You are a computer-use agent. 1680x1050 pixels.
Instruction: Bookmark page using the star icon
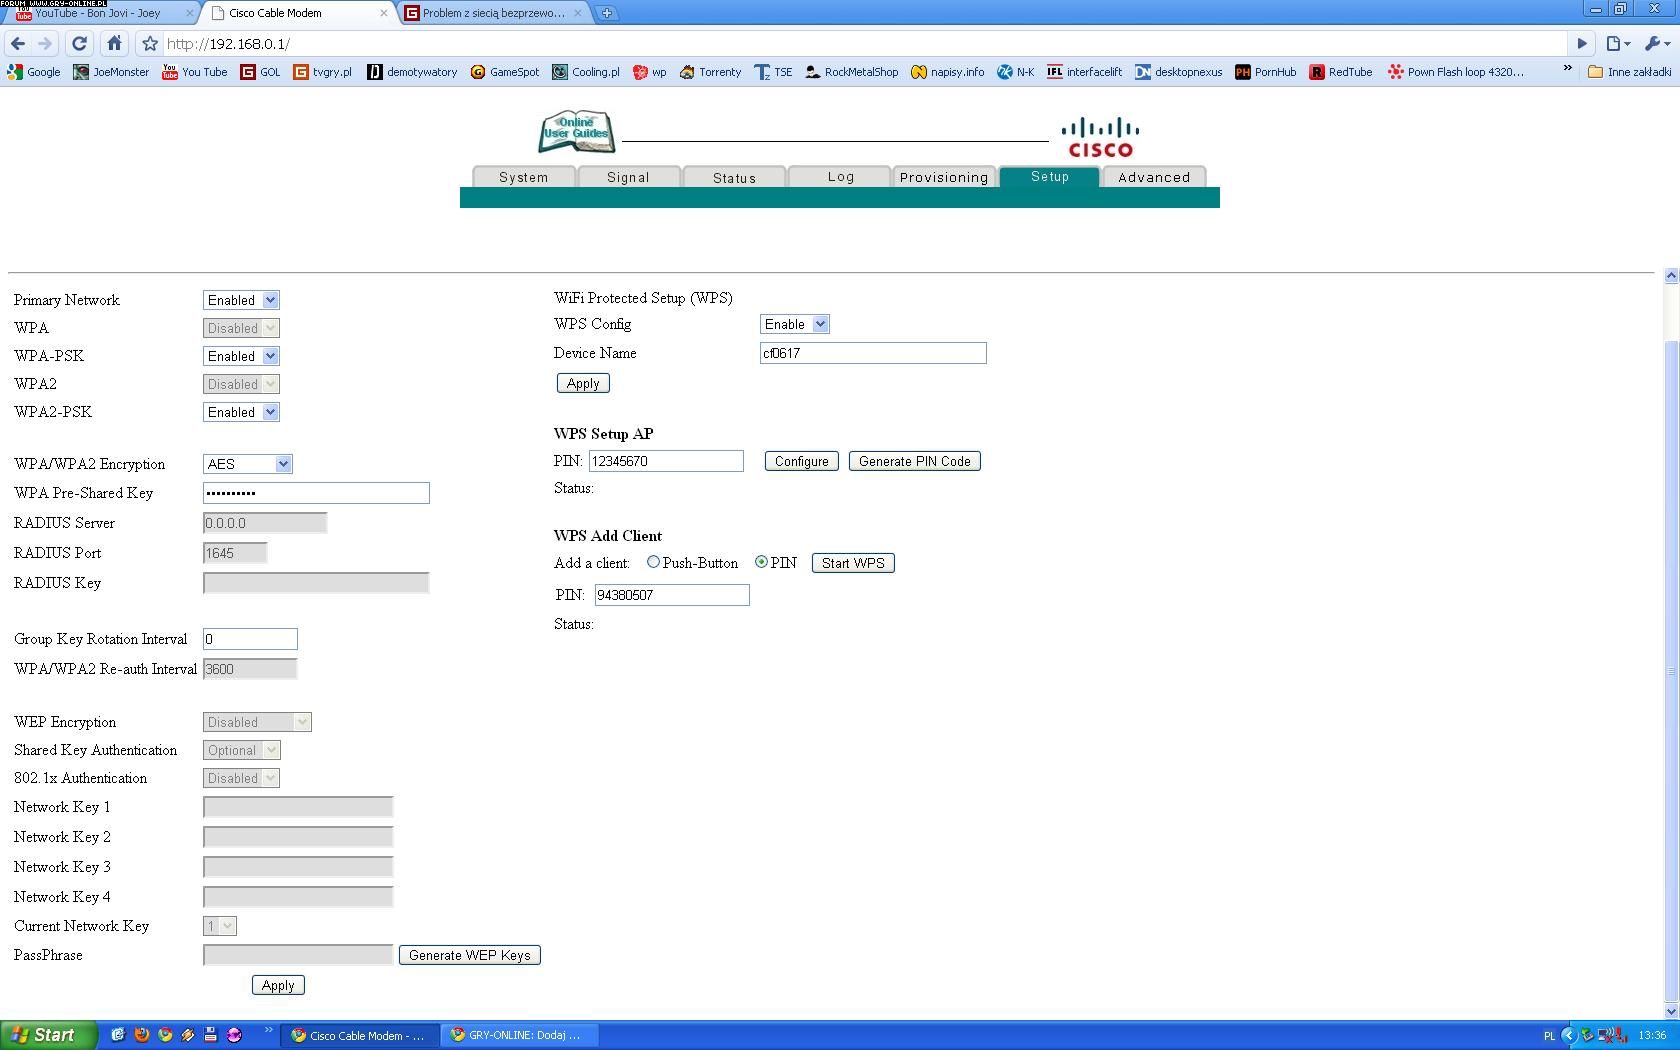(150, 44)
